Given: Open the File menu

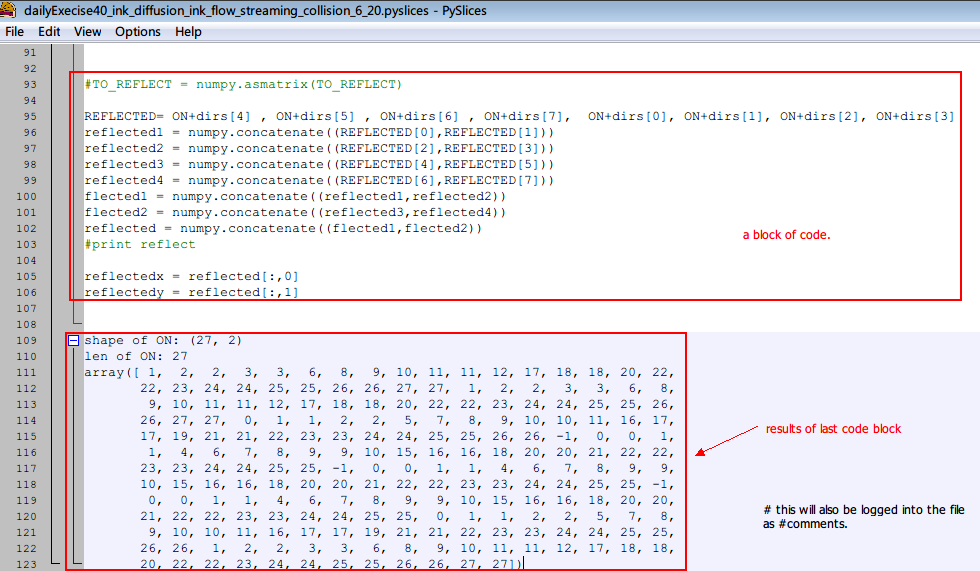Looking at the screenshot, I should coord(14,32).
